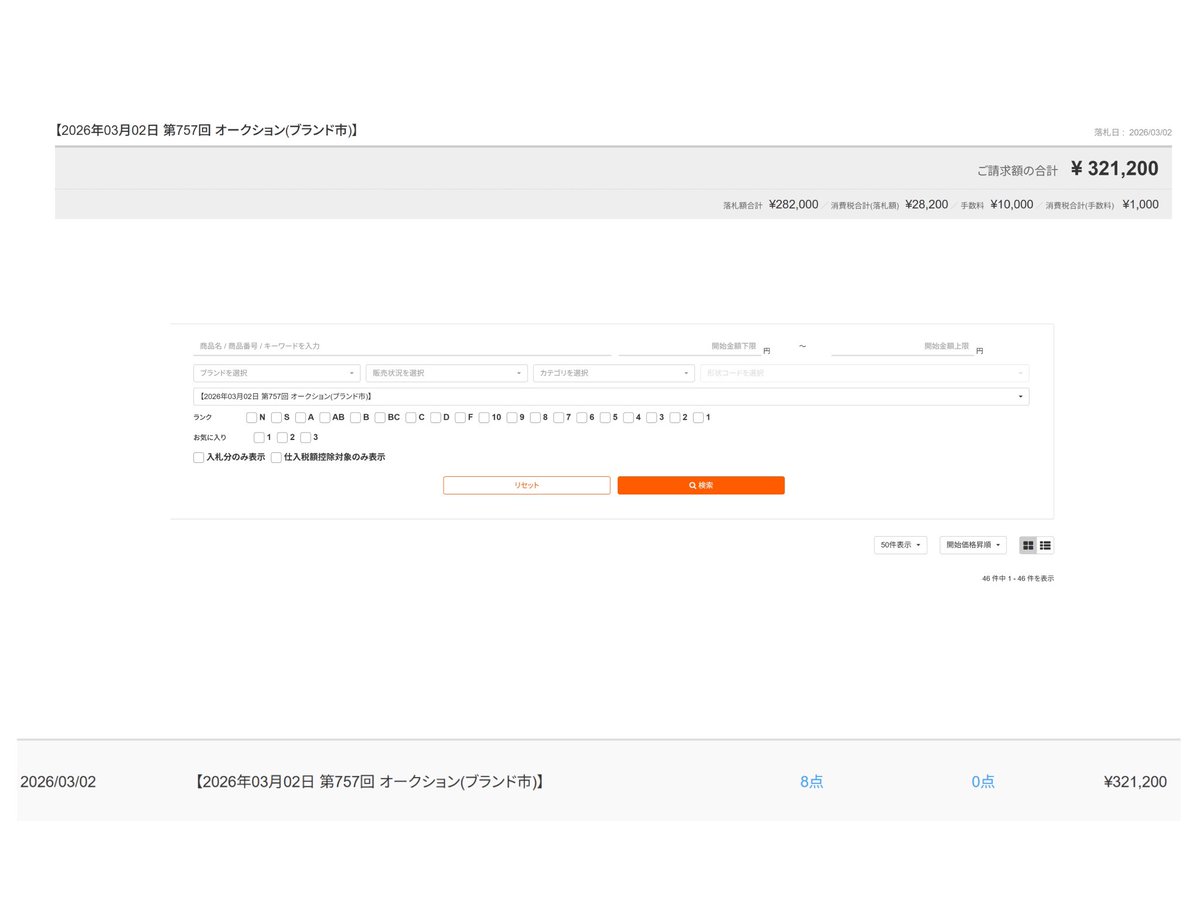Click the リセット button

point(527,485)
